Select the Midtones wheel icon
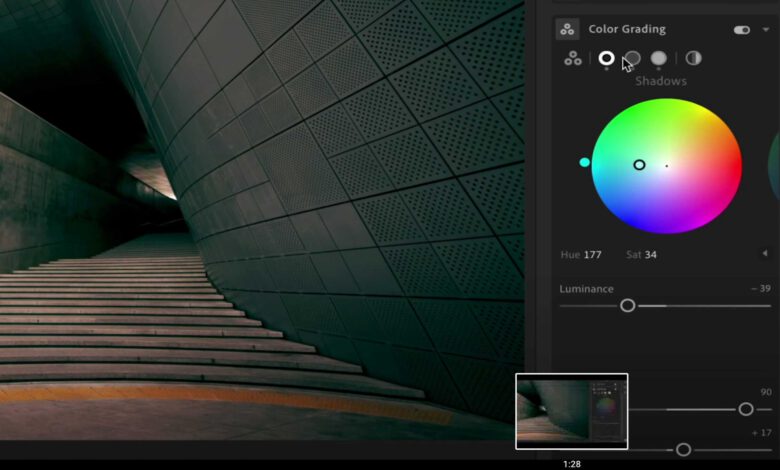Viewport: 780px width, 470px height. (x=633, y=59)
